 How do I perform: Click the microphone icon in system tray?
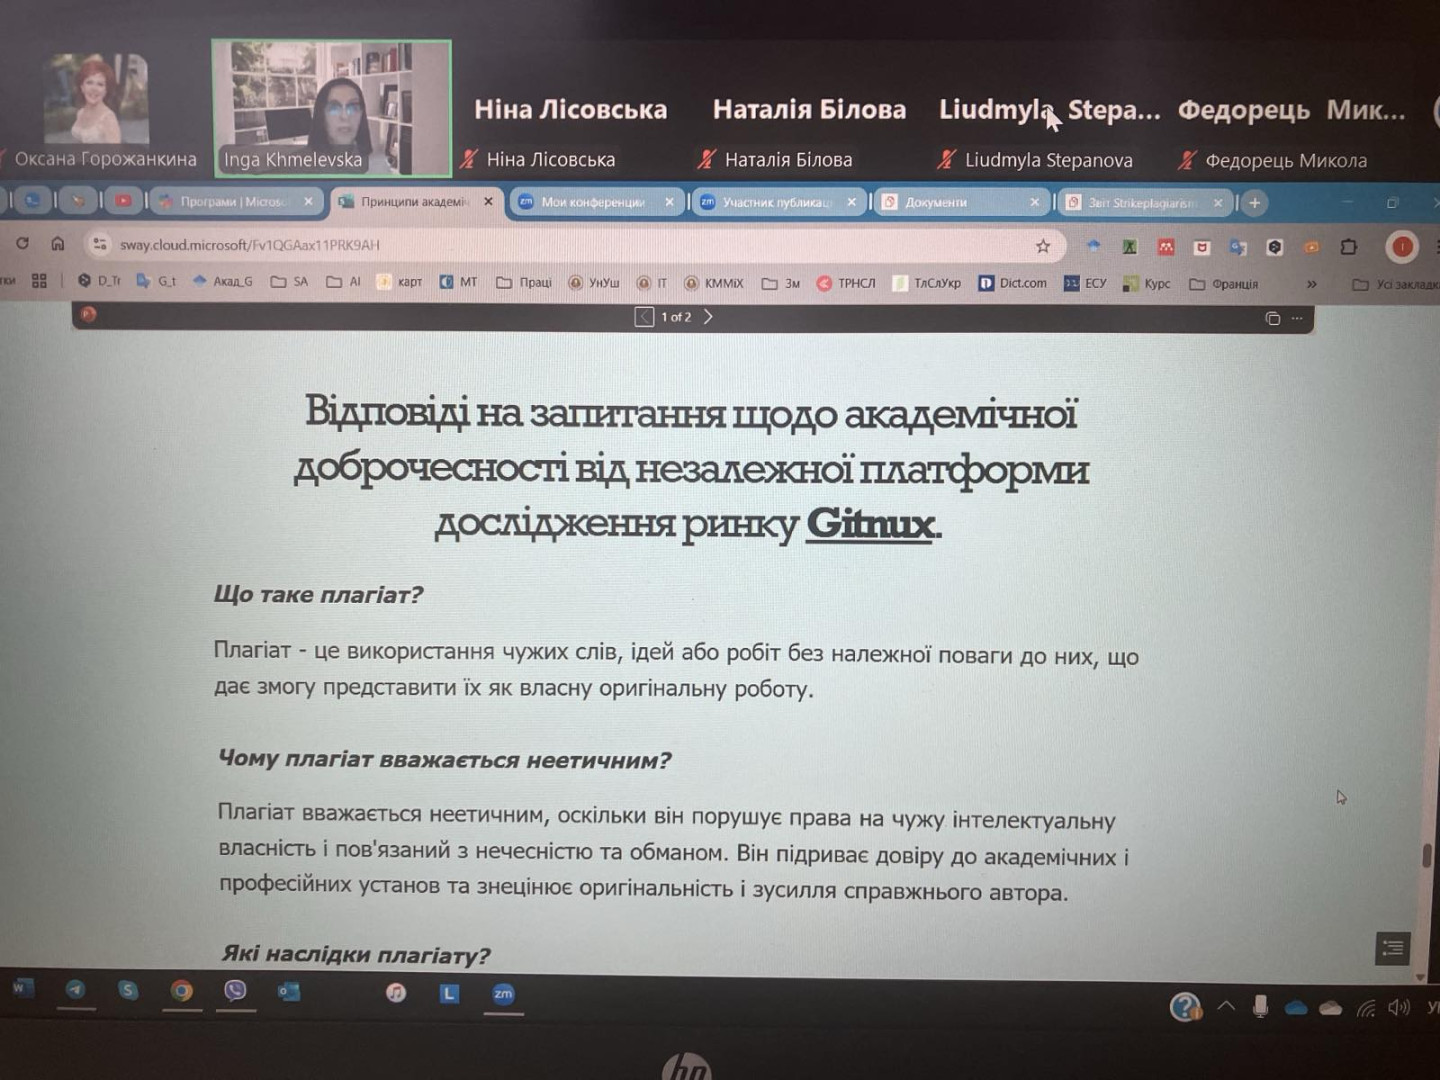1260,1007
